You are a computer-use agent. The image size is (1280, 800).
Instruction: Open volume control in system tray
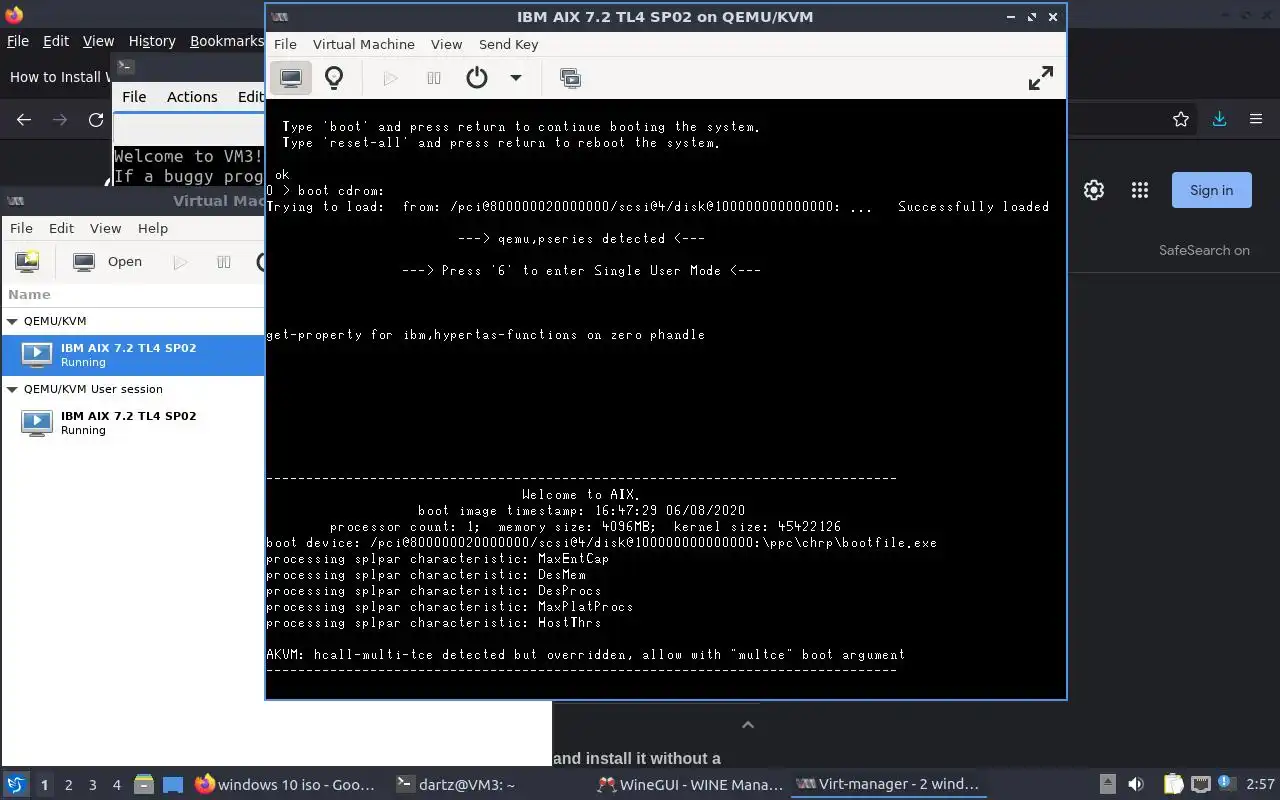[x=1136, y=784]
